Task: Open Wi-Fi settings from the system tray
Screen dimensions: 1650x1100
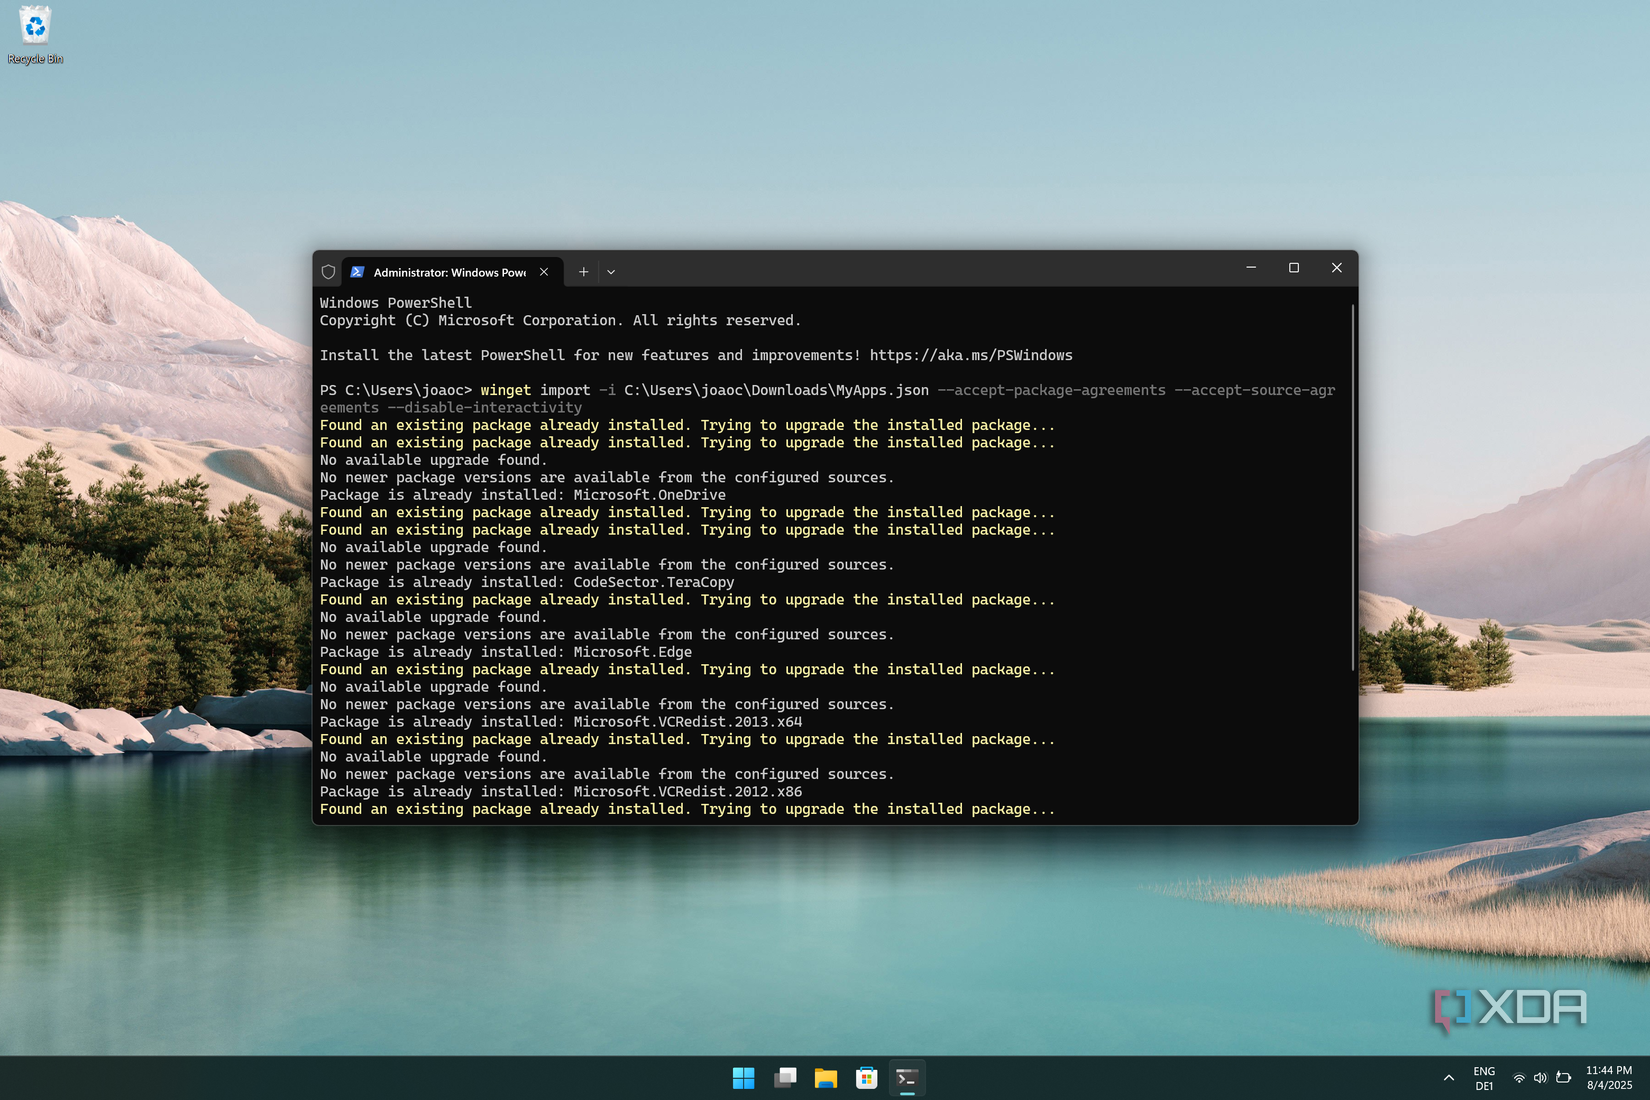Action: 1519,1077
